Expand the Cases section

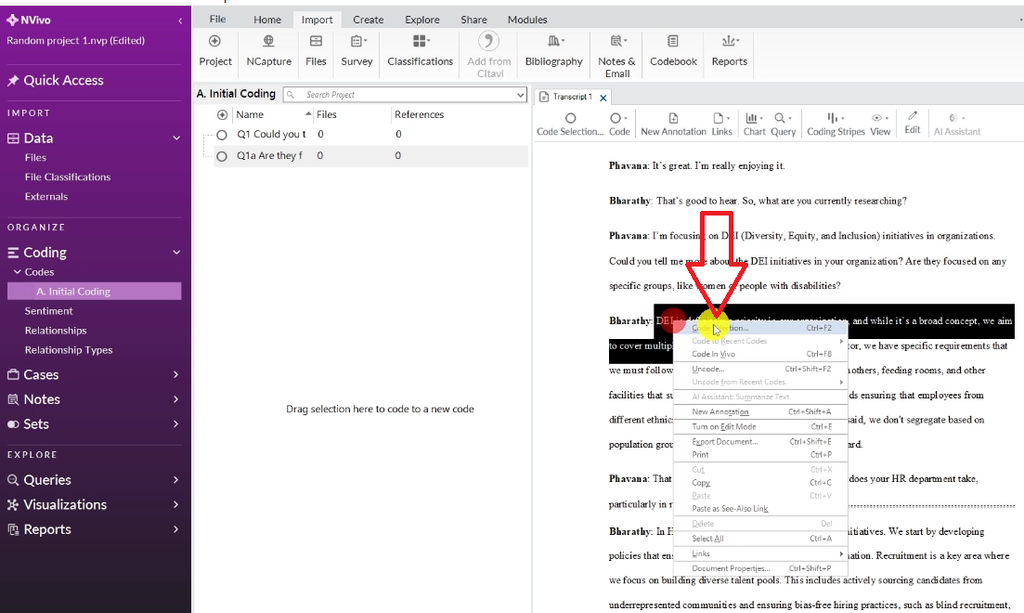click(176, 375)
